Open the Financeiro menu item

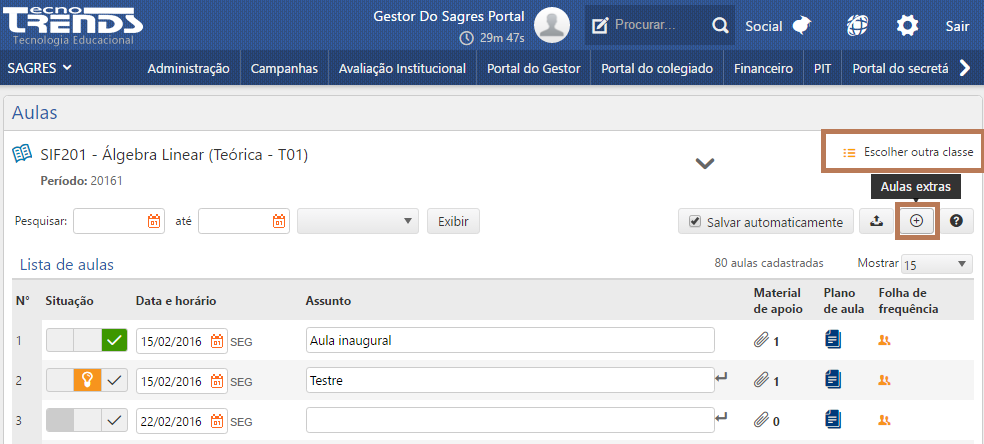click(763, 69)
